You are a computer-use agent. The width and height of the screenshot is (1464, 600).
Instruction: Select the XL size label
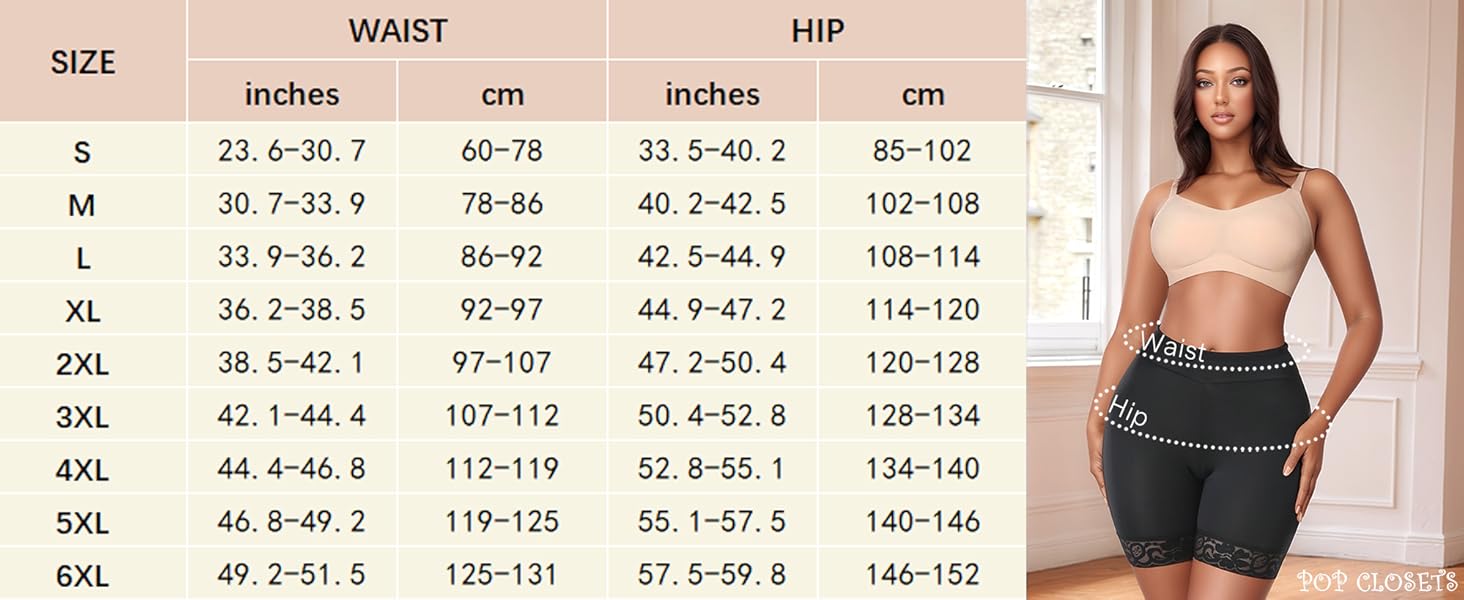pyautogui.click(x=82, y=311)
